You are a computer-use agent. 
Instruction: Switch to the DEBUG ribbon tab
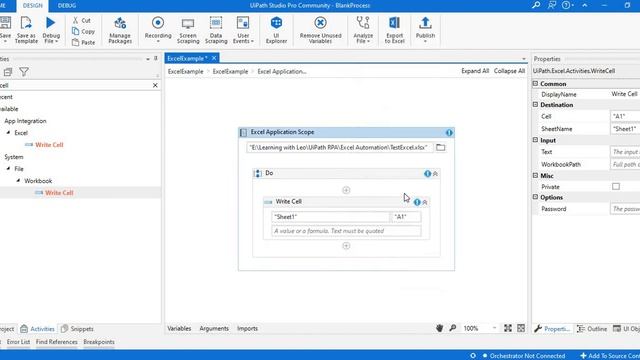click(x=67, y=6)
